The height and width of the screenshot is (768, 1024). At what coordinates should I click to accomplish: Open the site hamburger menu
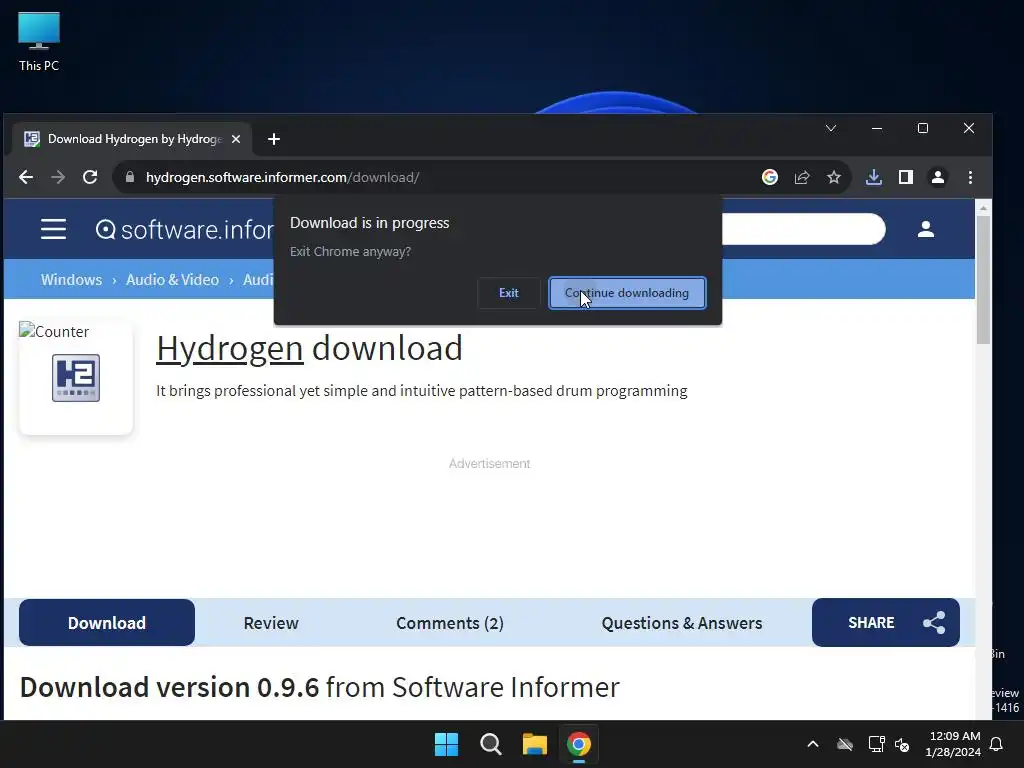click(54, 229)
